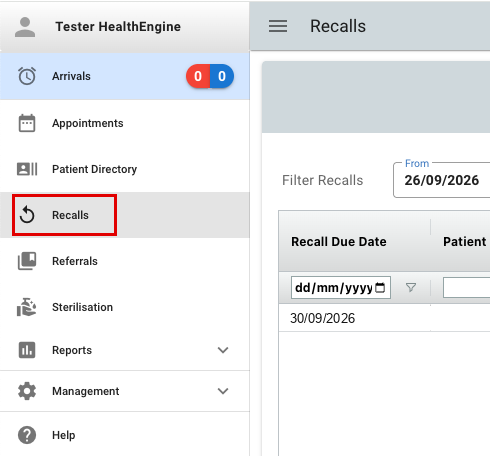
Task: Open the Management menu label
Action: point(85,391)
